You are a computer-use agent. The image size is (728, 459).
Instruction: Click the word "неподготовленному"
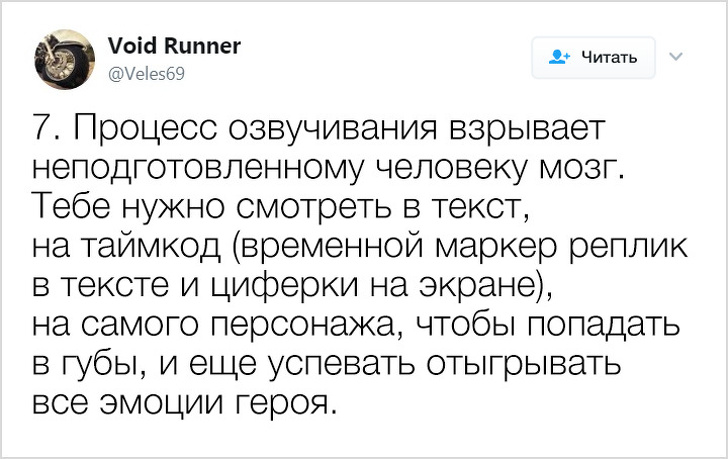coord(196,167)
